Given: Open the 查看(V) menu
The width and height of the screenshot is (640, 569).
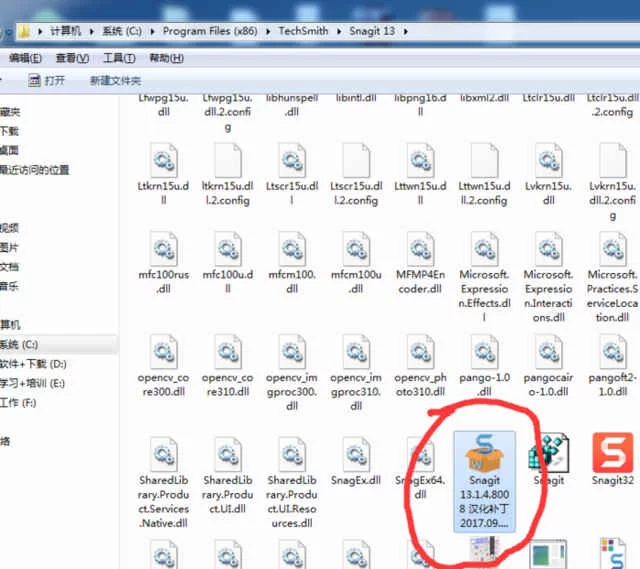Looking at the screenshot, I should (72, 58).
